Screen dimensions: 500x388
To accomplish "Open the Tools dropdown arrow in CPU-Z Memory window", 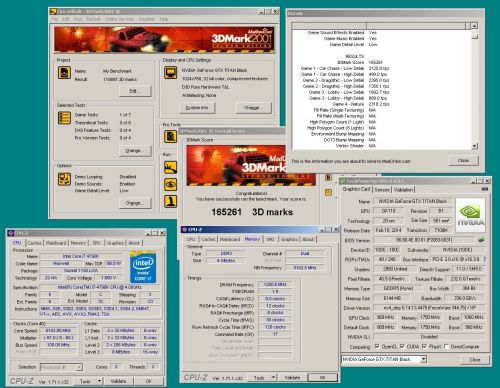I will point(273,377).
